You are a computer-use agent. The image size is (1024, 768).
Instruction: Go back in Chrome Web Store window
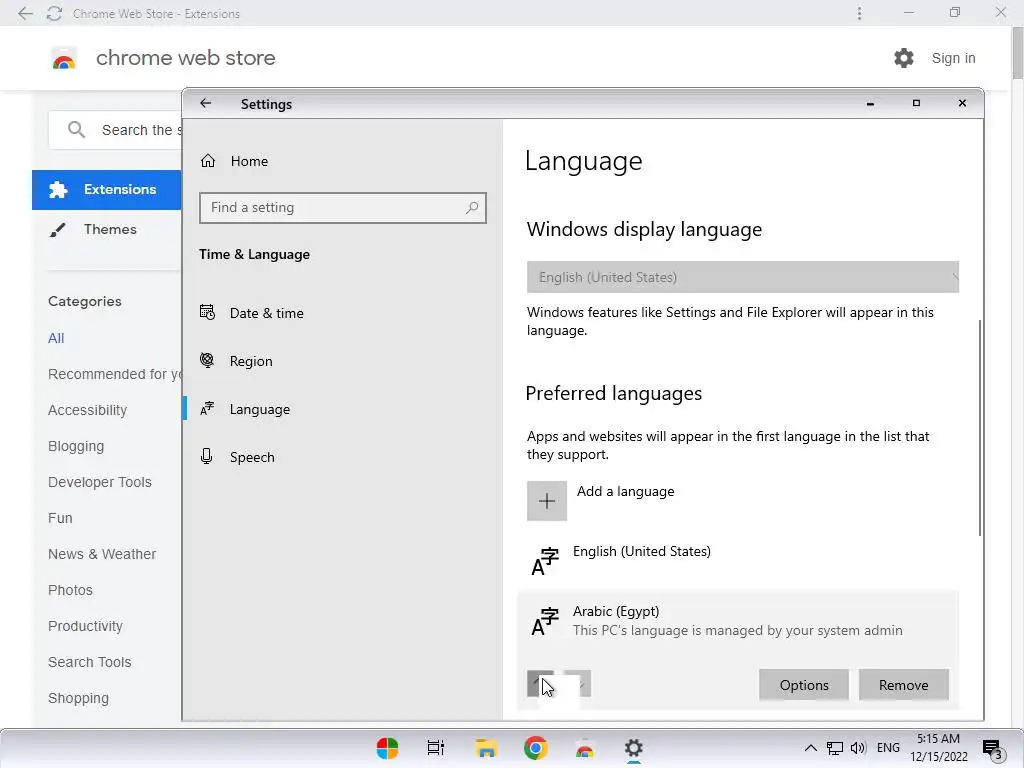[25, 13]
